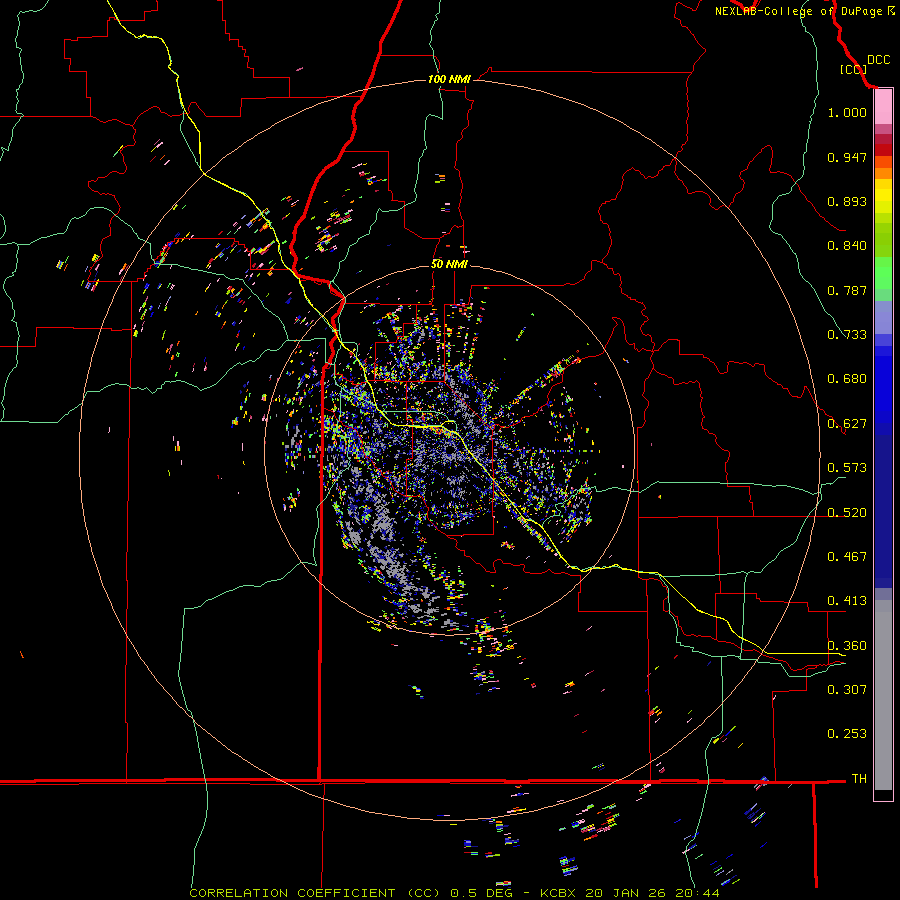The width and height of the screenshot is (900, 900).
Task: Click the 0.733 scale value
Action: tap(847, 335)
